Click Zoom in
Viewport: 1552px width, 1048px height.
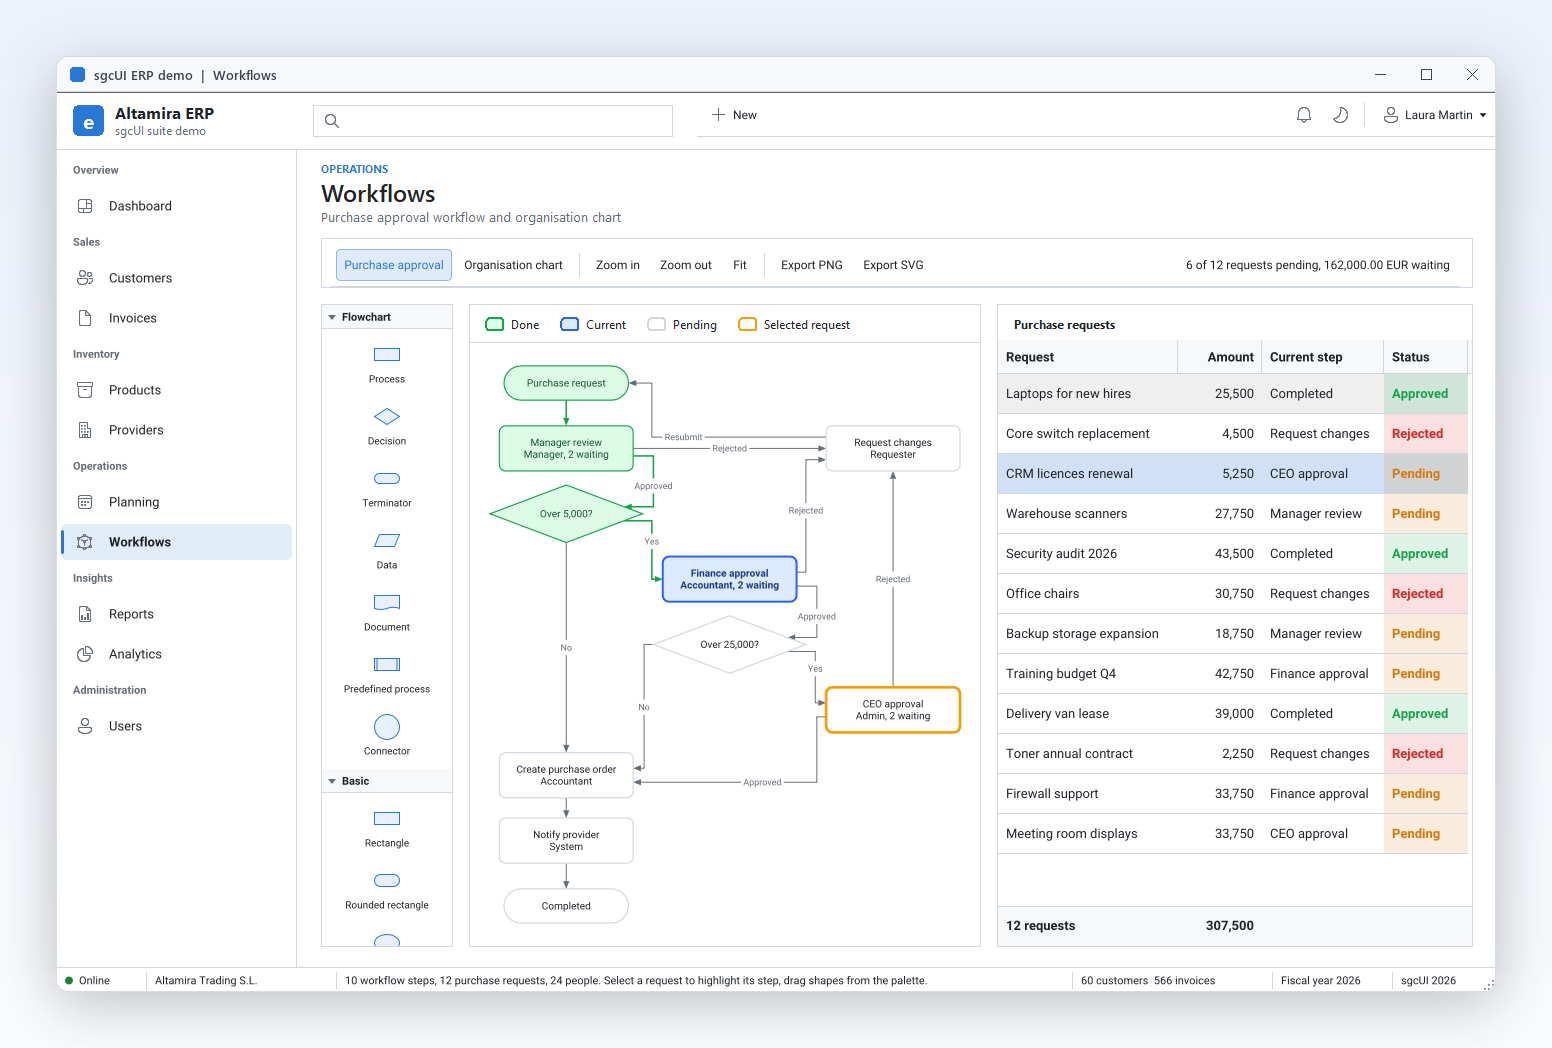618,265
